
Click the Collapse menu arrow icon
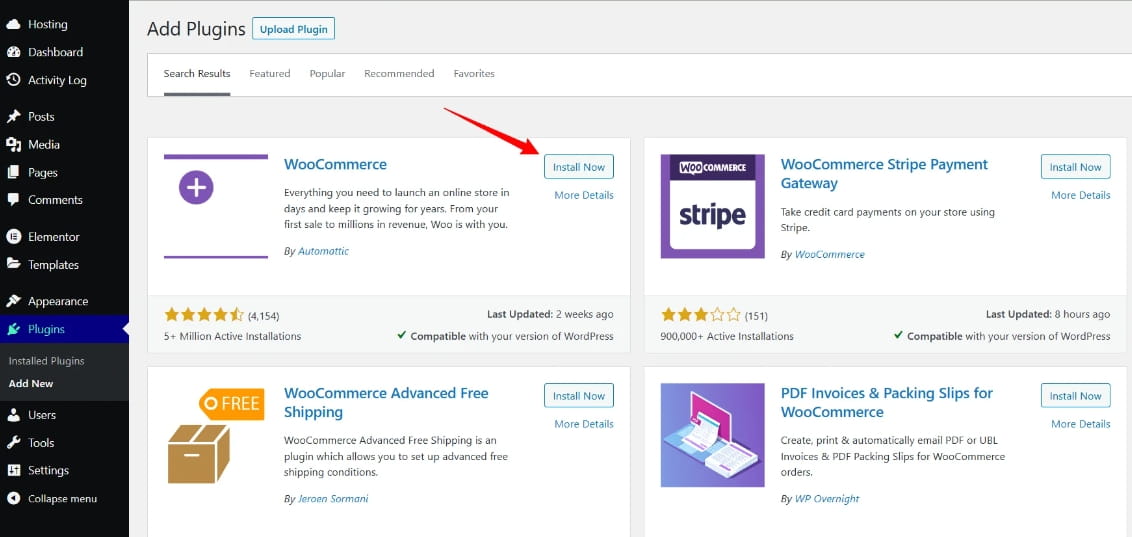(13, 499)
